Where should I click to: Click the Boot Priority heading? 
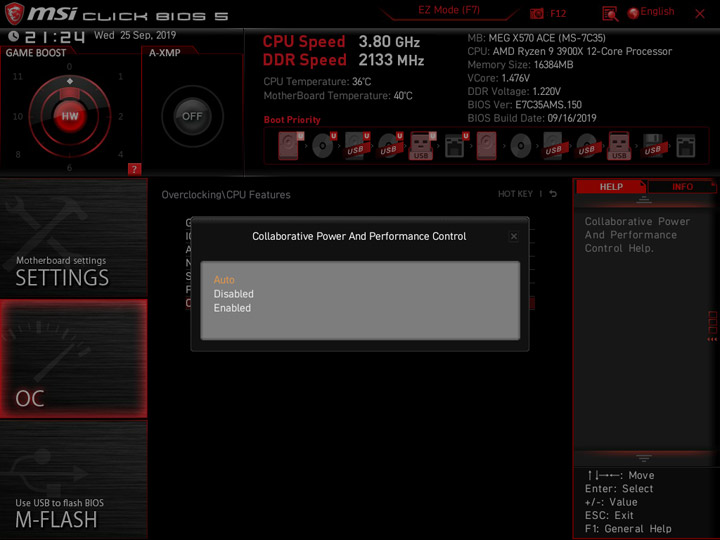click(292, 120)
